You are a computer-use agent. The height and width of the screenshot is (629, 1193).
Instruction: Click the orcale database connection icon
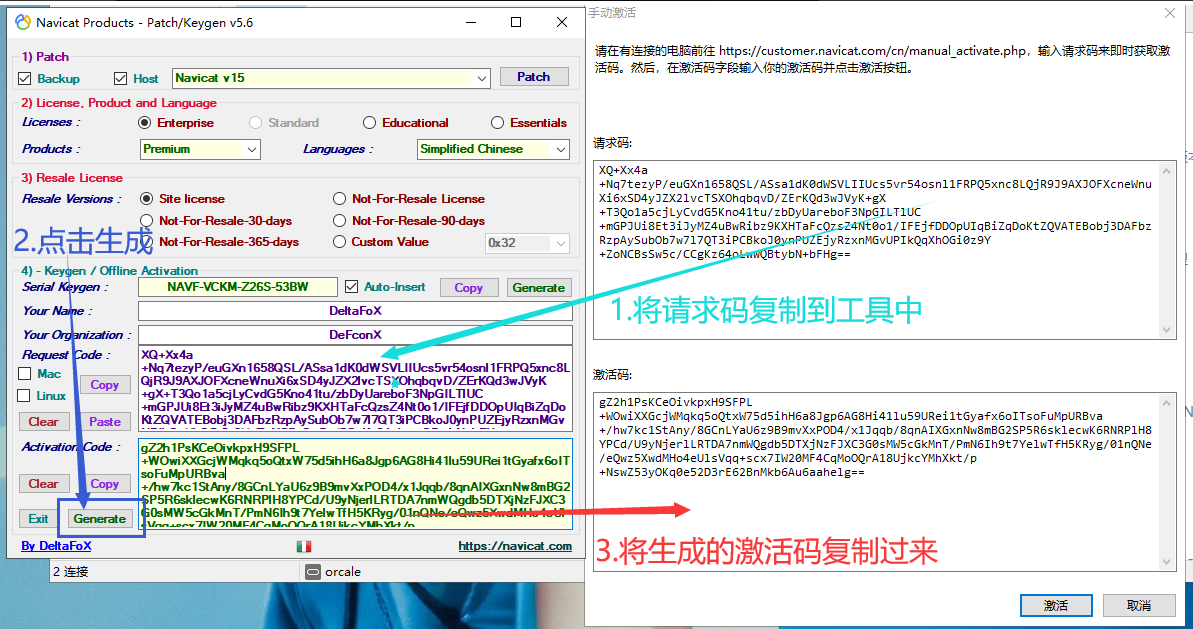click(312, 572)
